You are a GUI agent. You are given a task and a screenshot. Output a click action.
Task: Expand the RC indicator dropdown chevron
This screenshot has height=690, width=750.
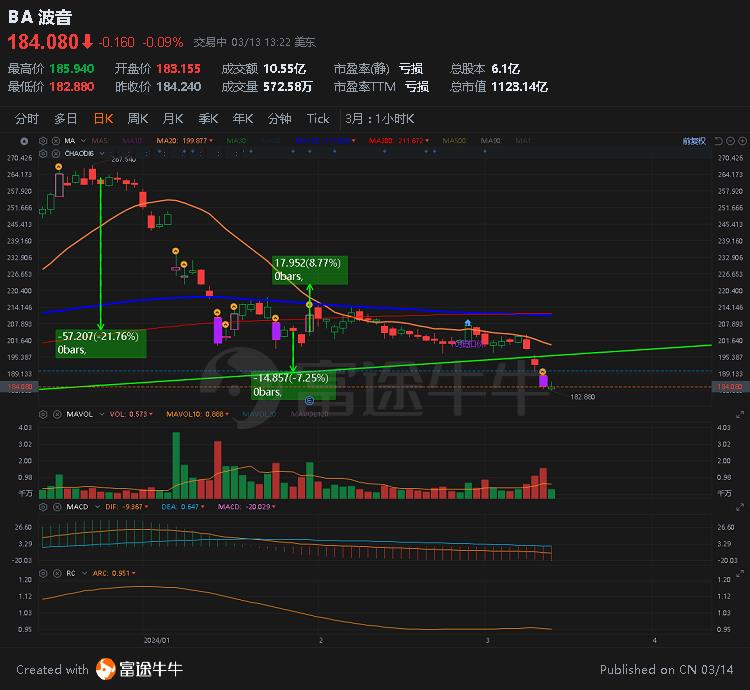click(x=84, y=573)
